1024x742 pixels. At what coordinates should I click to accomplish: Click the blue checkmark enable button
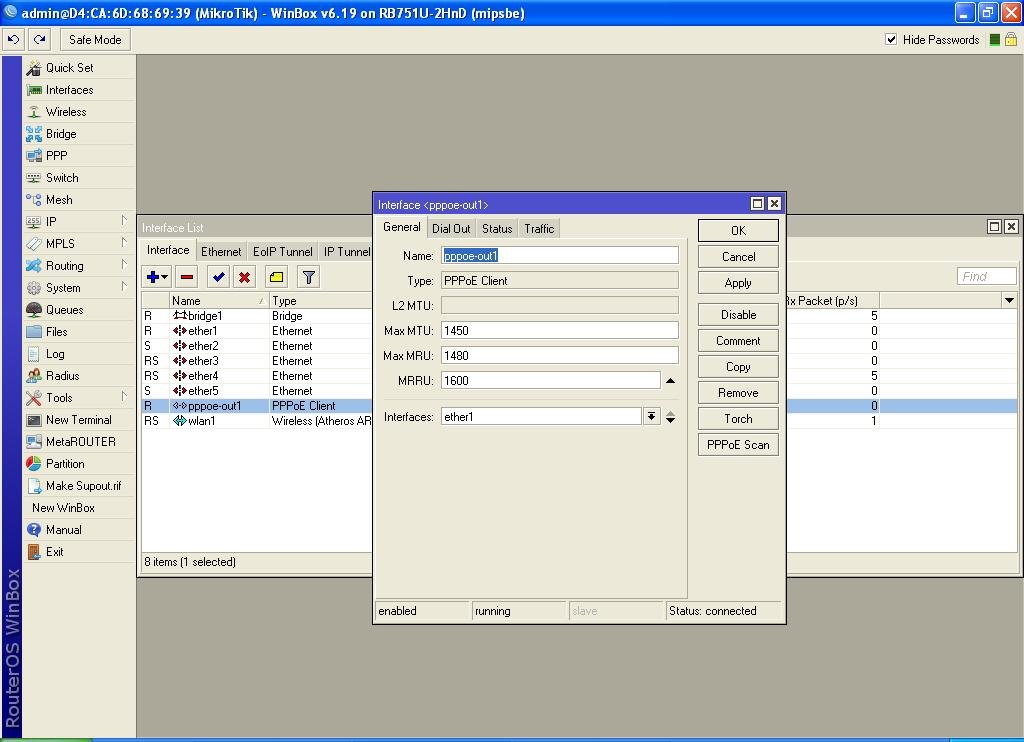coord(219,277)
